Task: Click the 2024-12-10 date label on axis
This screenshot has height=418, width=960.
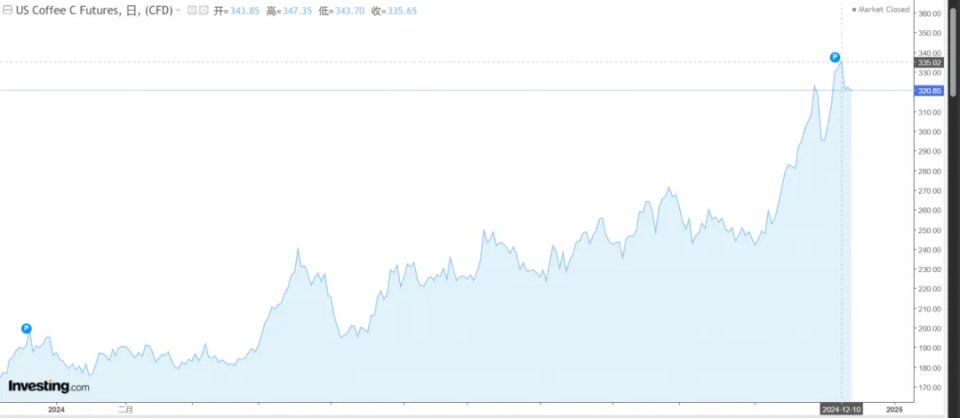Action: (x=842, y=408)
